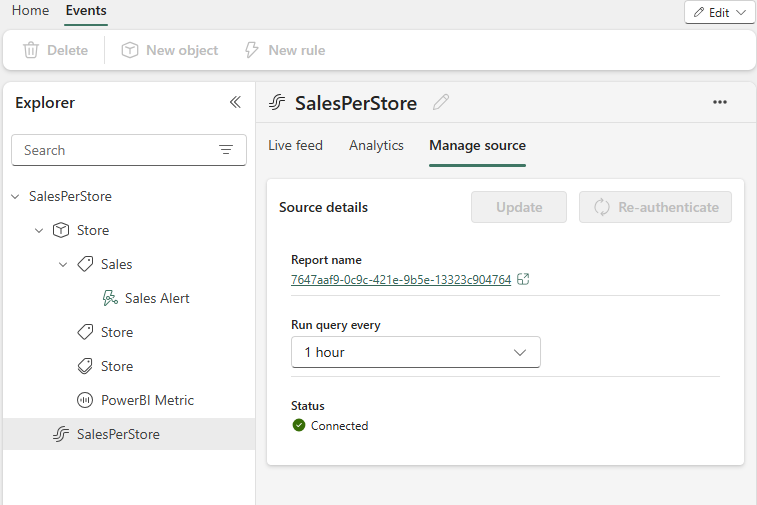757x505 pixels.
Task: Click the green Connected status icon
Action: (x=299, y=425)
